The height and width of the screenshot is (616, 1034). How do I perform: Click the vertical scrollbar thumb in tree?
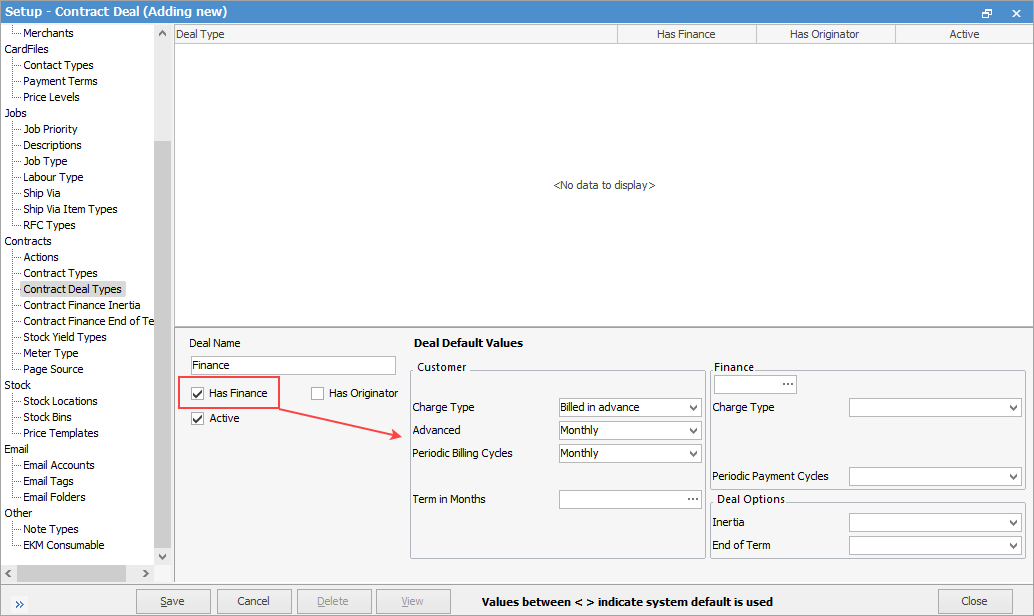(x=162, y=344)
